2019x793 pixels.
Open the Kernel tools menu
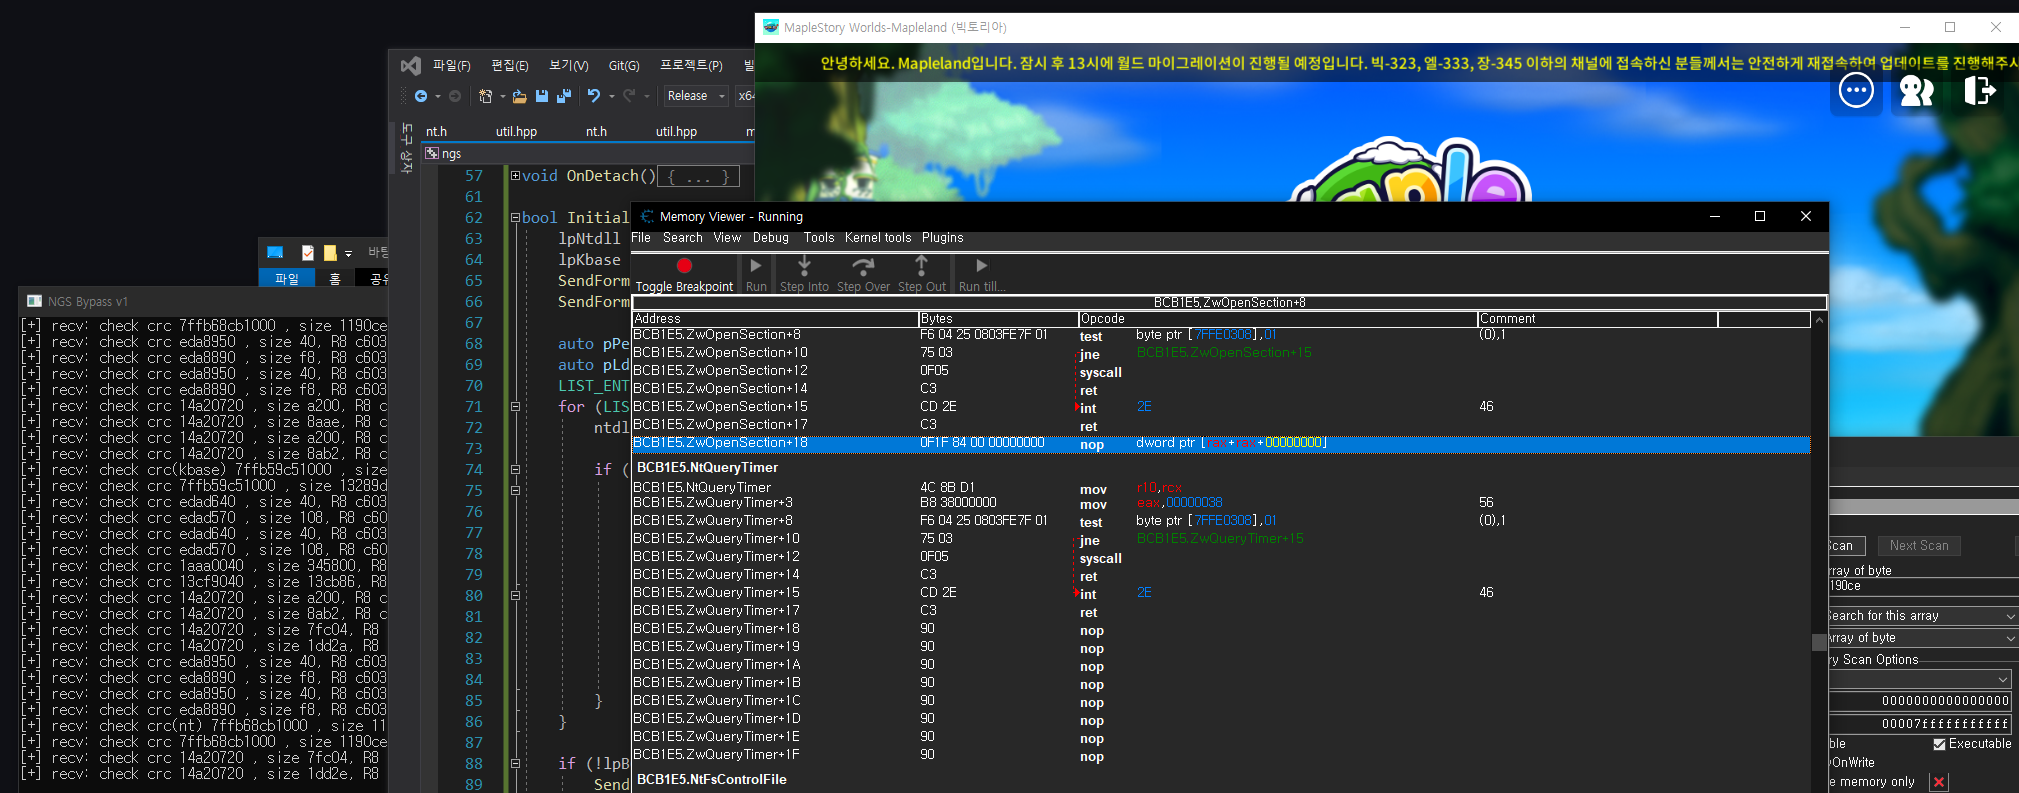pos(878,238)
